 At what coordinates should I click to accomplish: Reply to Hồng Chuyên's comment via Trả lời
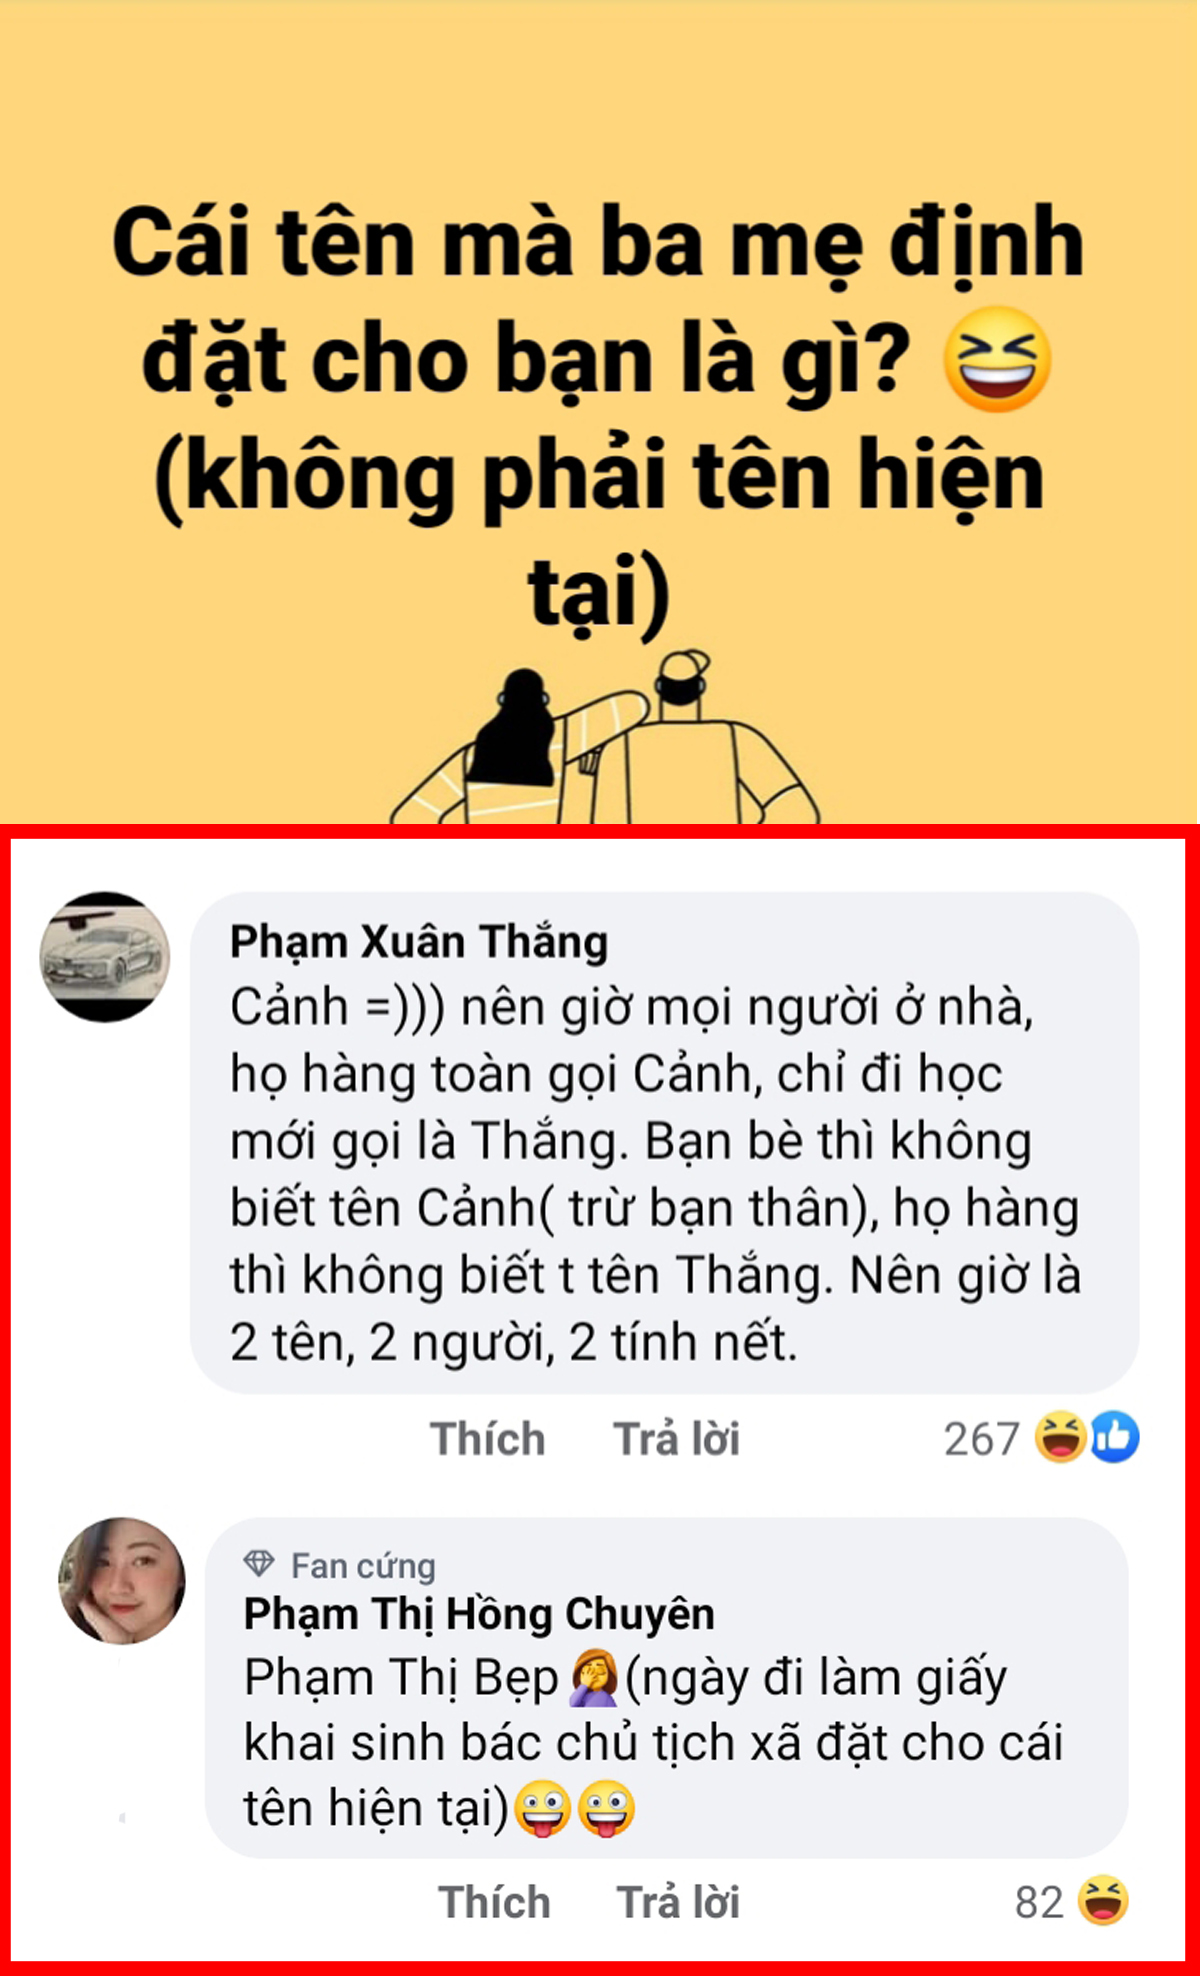click(x=678, y=1902)
